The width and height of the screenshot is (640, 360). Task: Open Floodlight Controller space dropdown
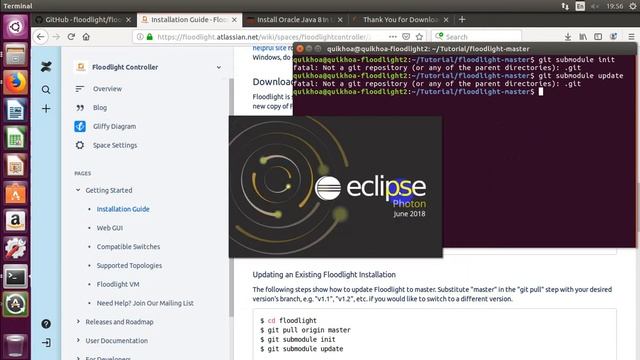pos(219,67)
